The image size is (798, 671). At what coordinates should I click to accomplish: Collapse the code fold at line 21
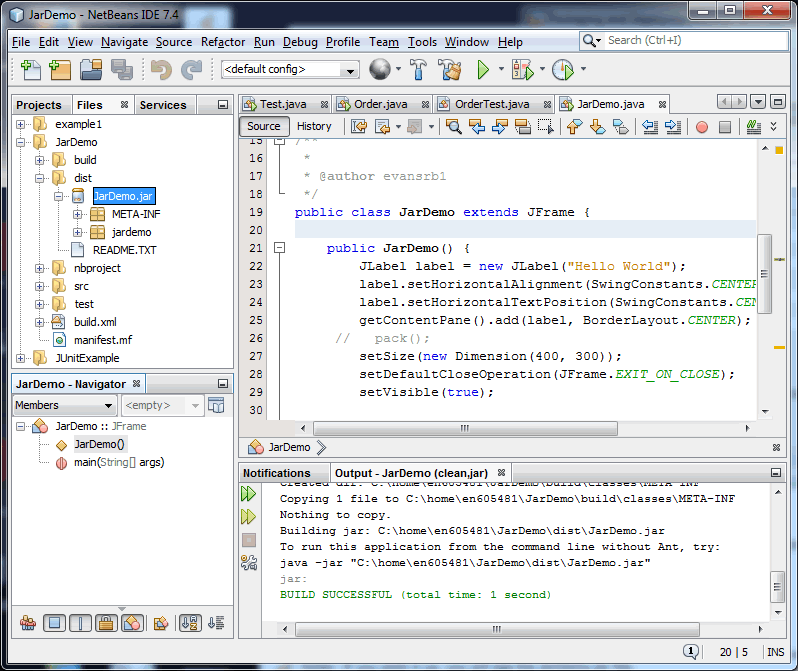coord(279,248)
